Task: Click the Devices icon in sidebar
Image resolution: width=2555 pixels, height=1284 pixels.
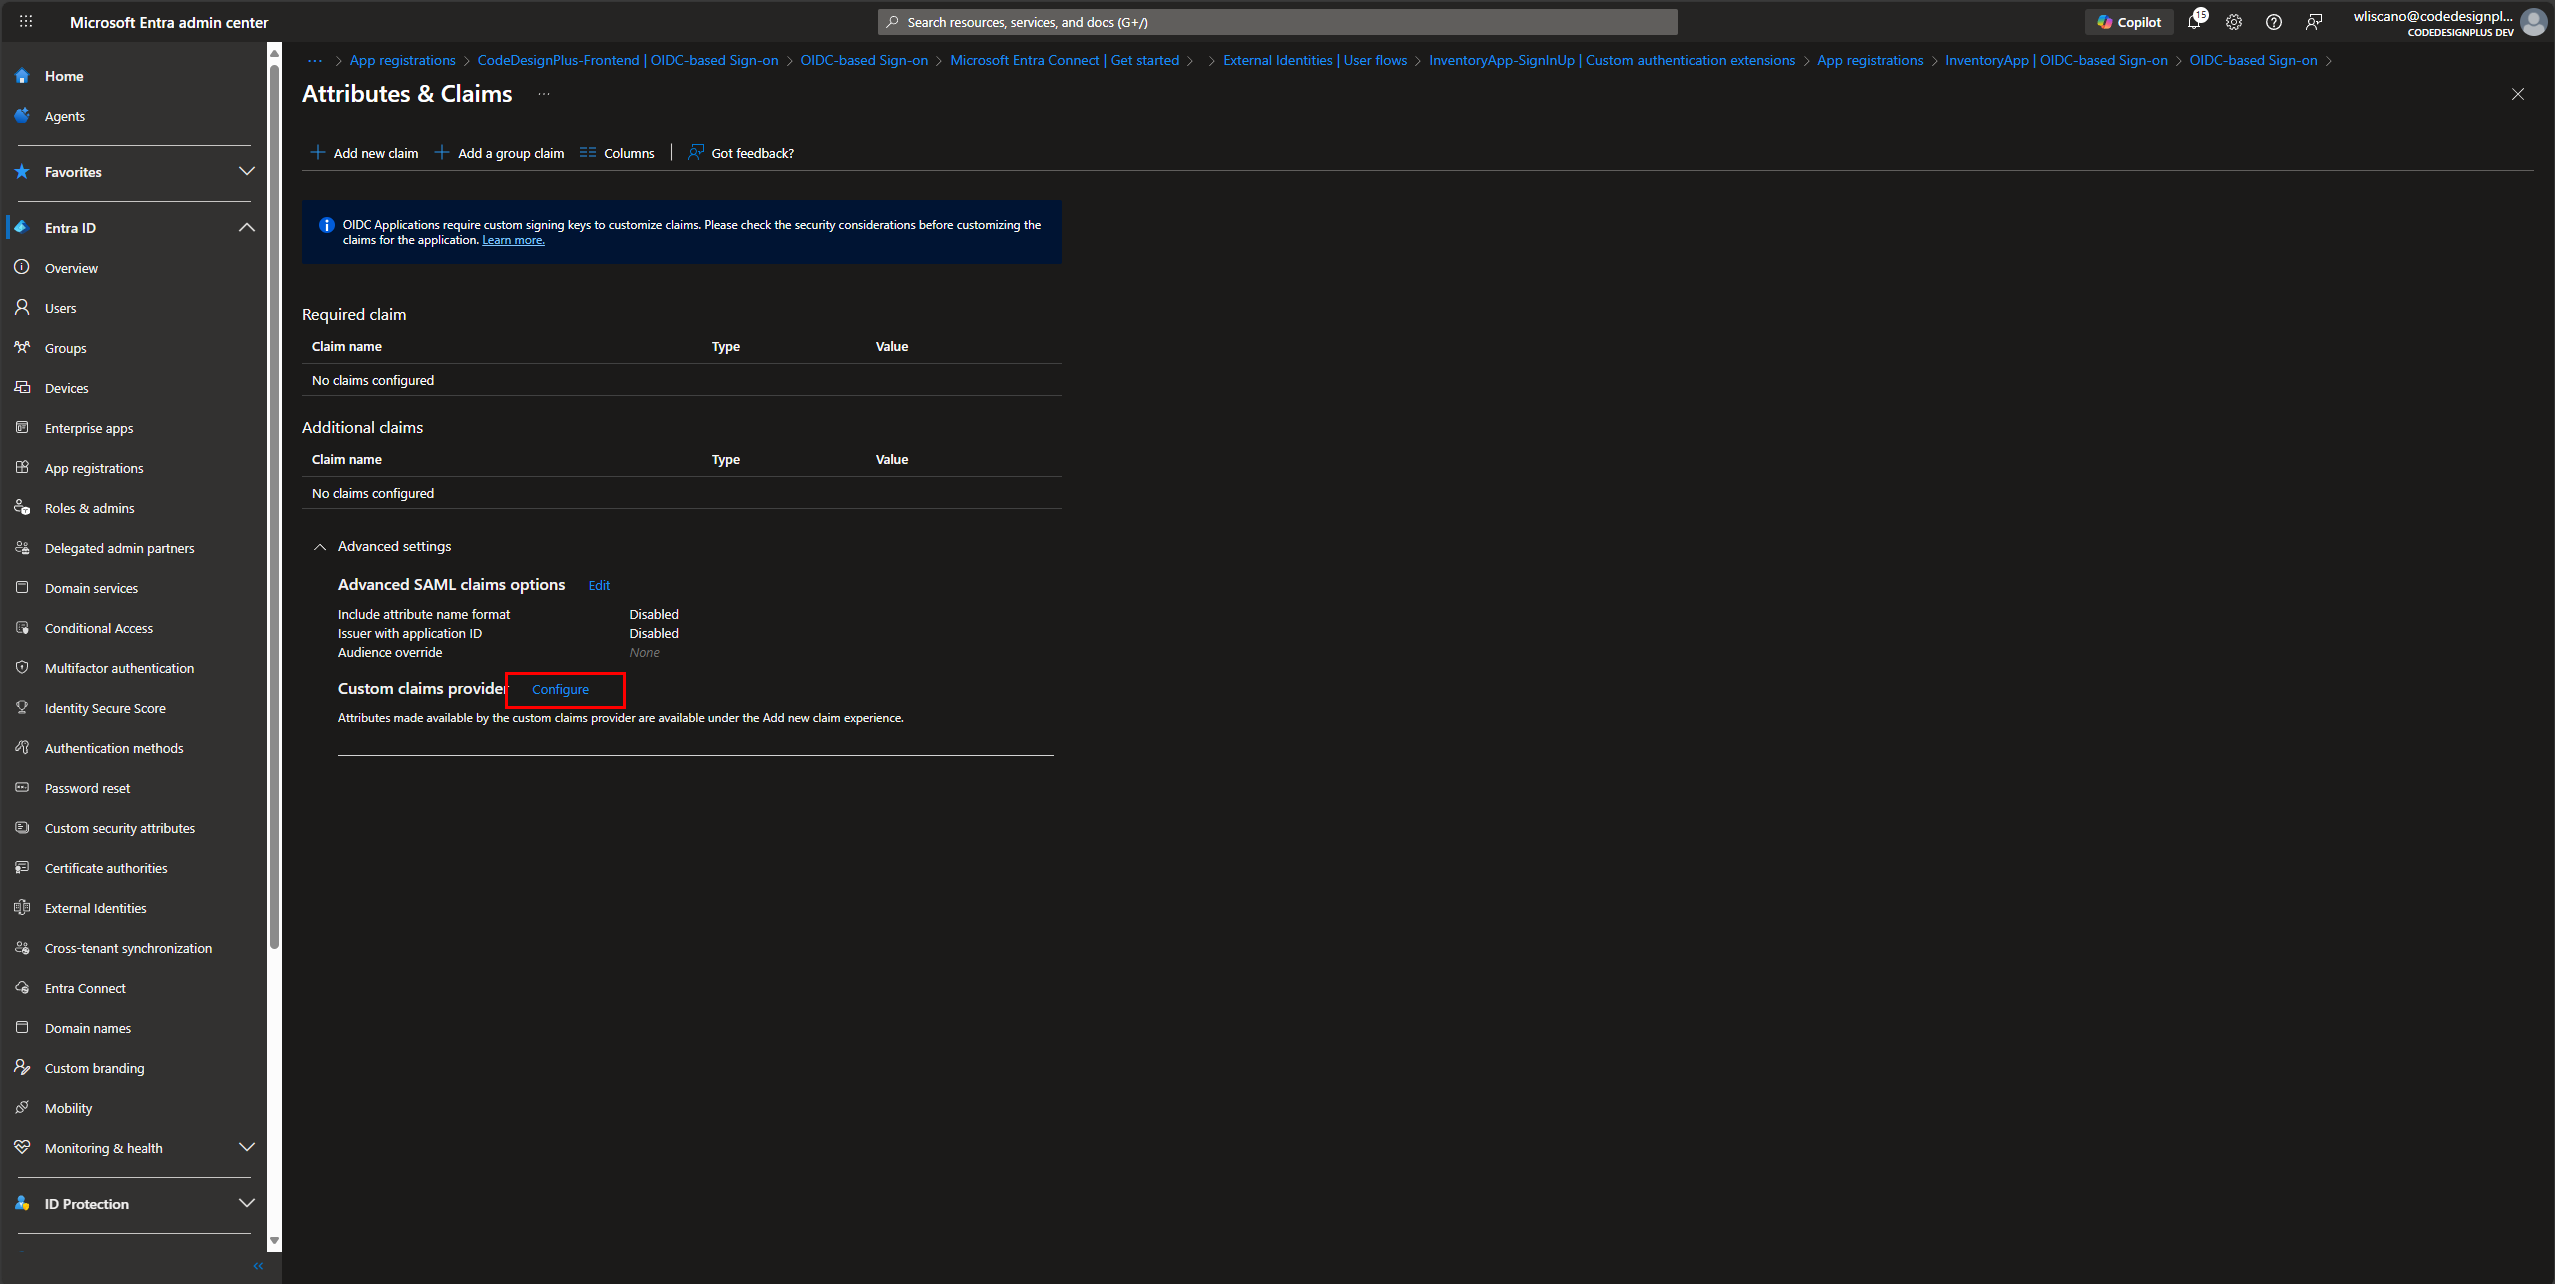Action: coord(22,387)
